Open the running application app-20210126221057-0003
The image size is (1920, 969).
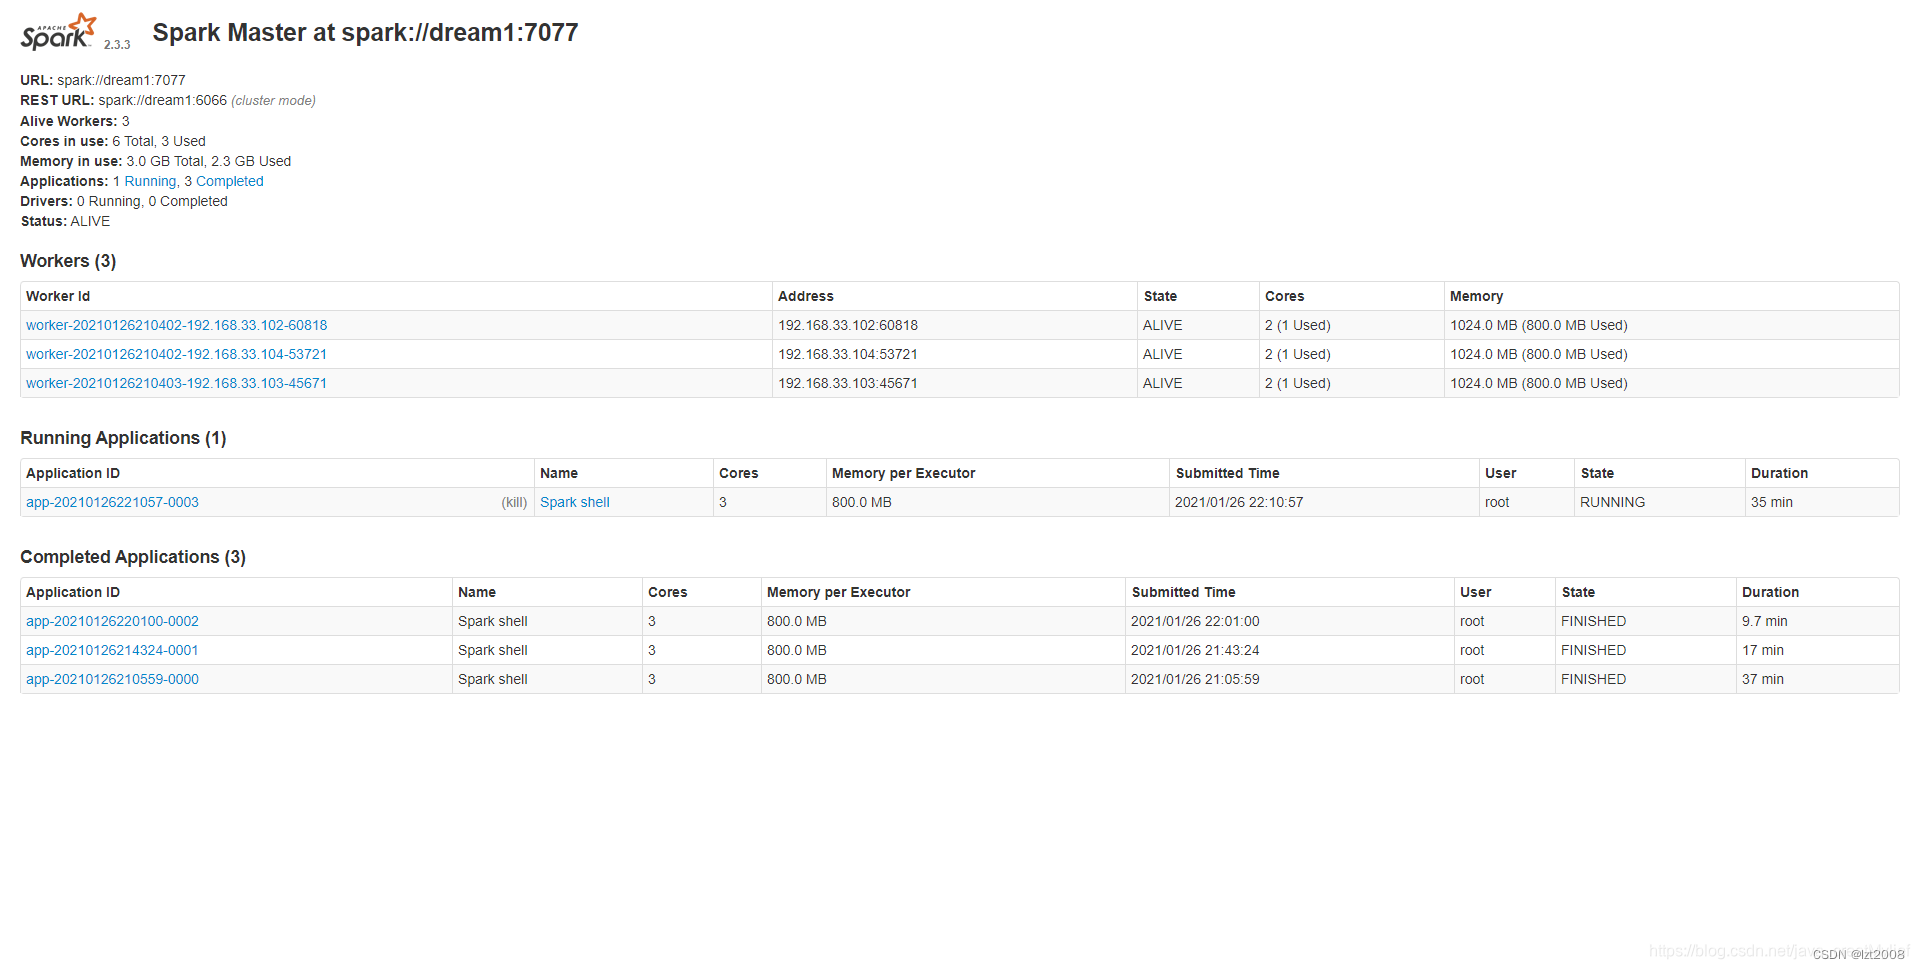tap(112, 502)
